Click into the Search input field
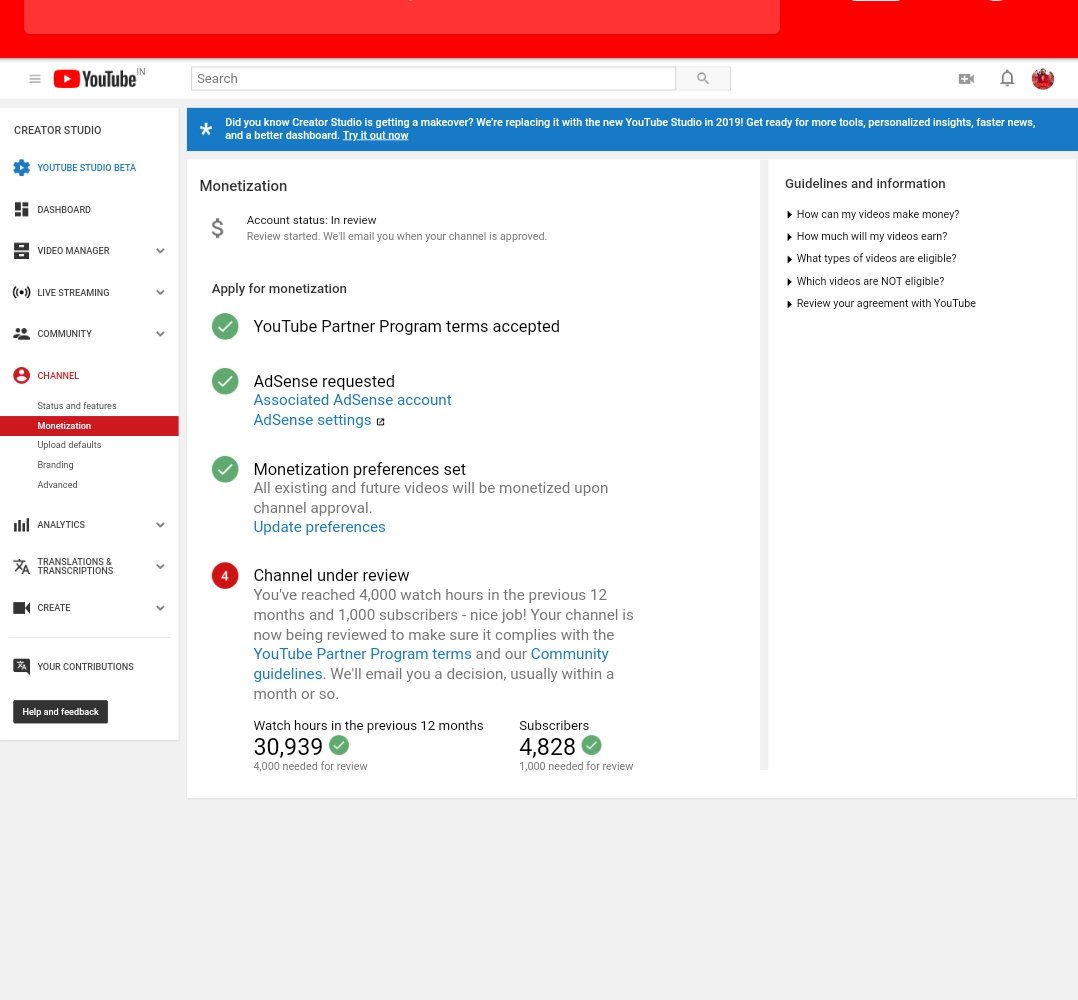 (x=433, y=78)
